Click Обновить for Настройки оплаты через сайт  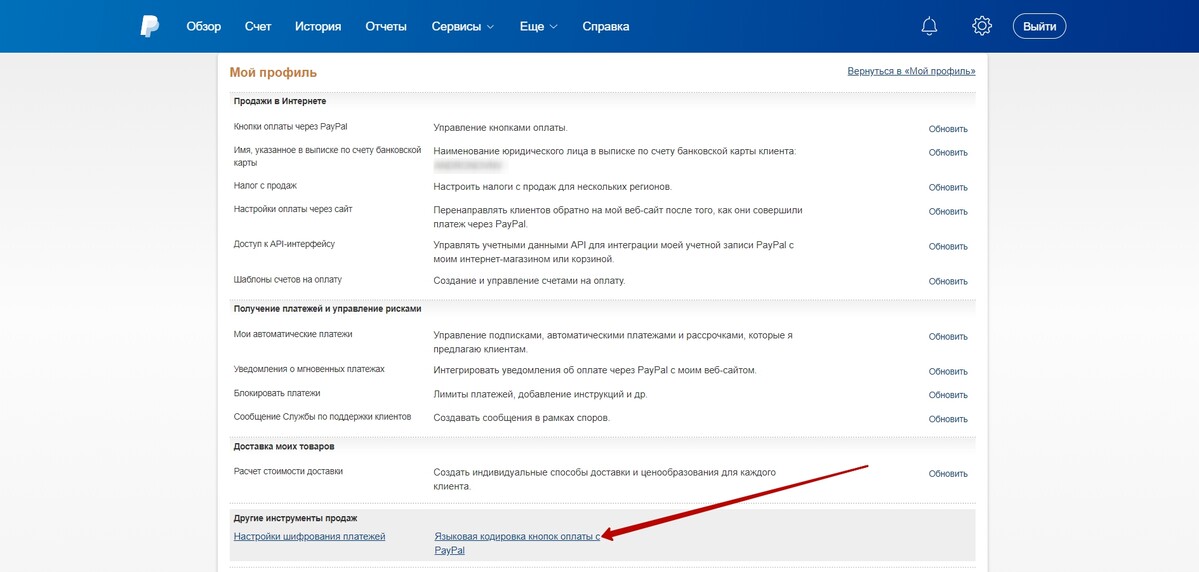pos(948,211)
